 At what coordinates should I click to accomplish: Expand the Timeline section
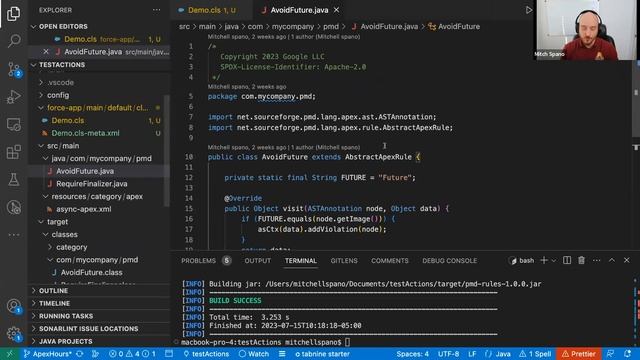click(x=54, y=303)
